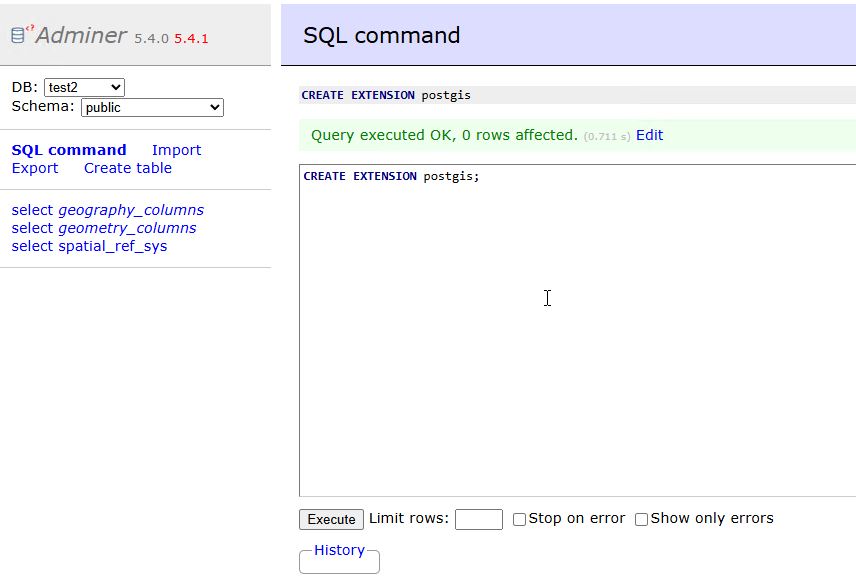Open the Export page
856x585 pixels.
[x=35, y=168]
